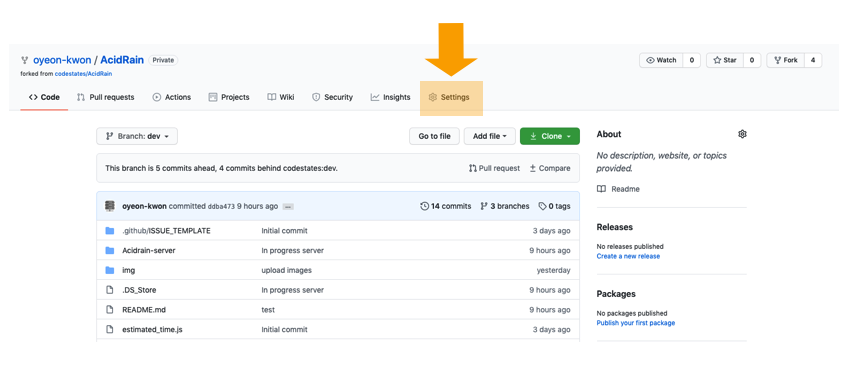841x367 pixels.
Task: Open the .DS_Store file
Action: 139,290
